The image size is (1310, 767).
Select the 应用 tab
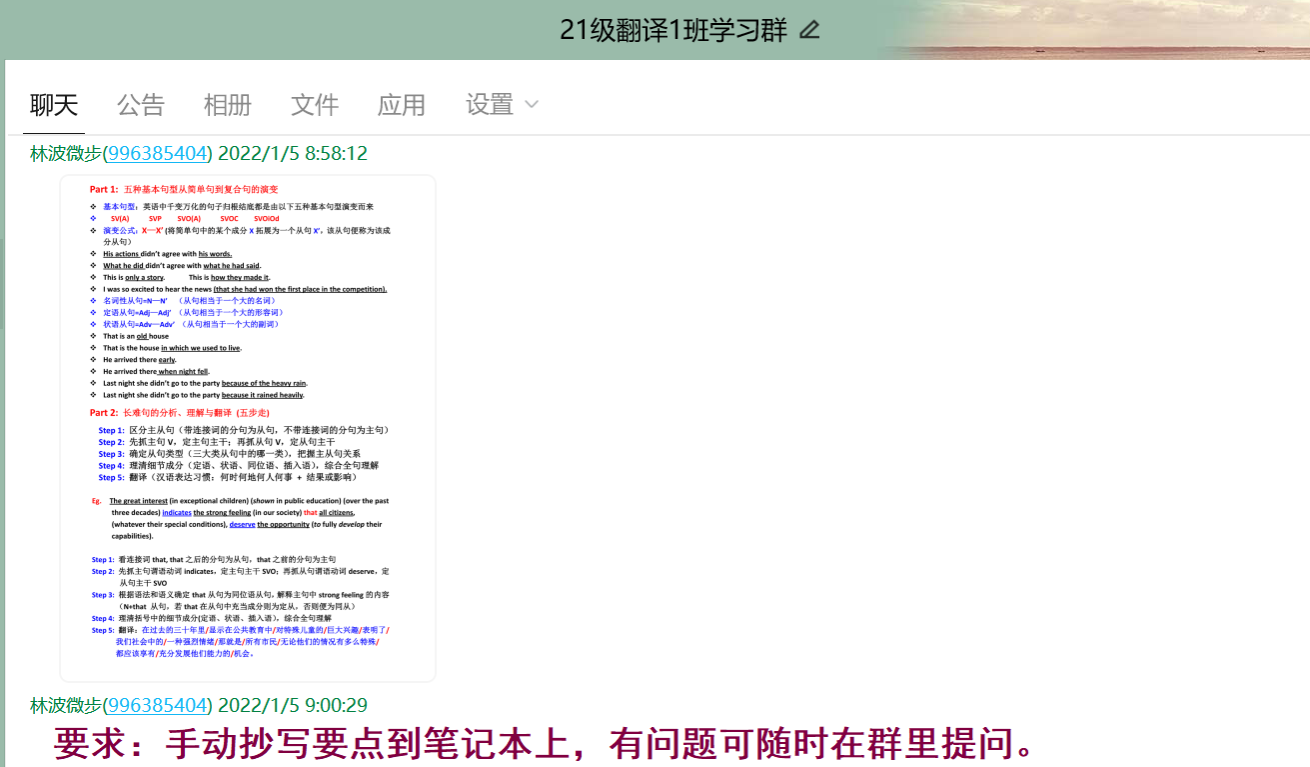coord(401,105)
